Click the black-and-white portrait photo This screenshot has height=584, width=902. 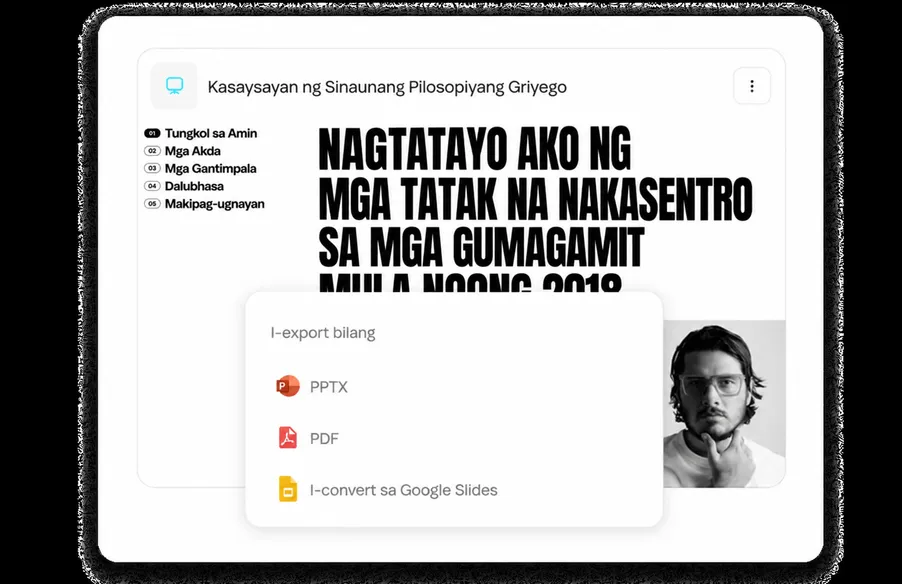pyautogui.click(x=724, y=404)
